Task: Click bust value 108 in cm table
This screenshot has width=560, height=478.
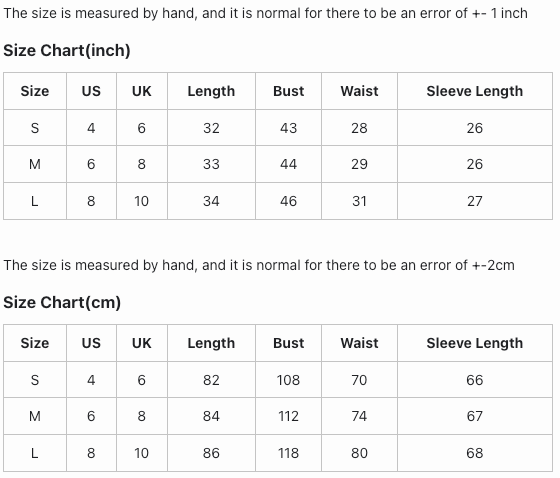Action: point(289,380)
